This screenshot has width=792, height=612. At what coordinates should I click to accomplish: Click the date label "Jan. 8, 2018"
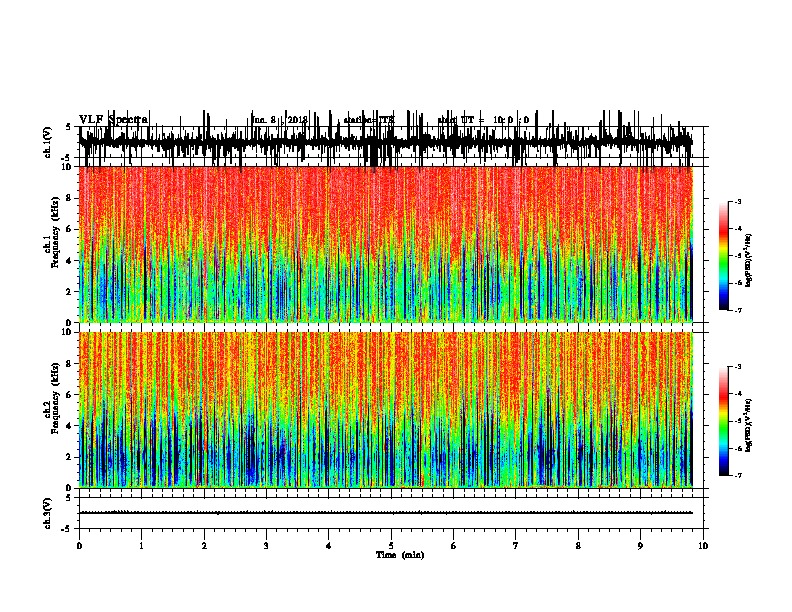click(x=280, y=120)
